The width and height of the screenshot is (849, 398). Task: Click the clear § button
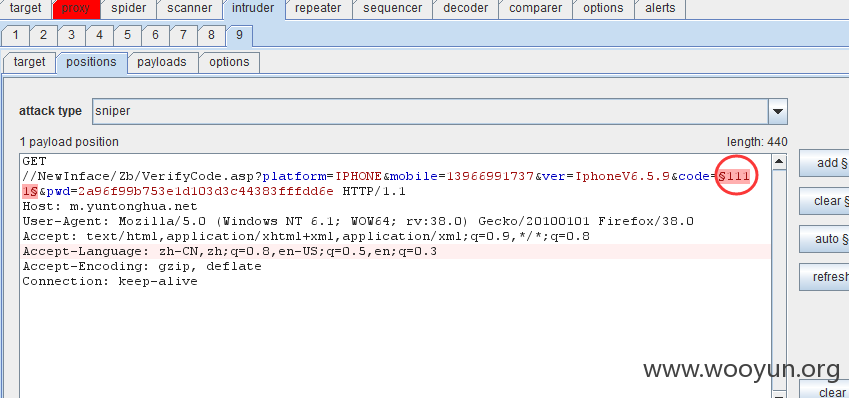click(824, 201)
